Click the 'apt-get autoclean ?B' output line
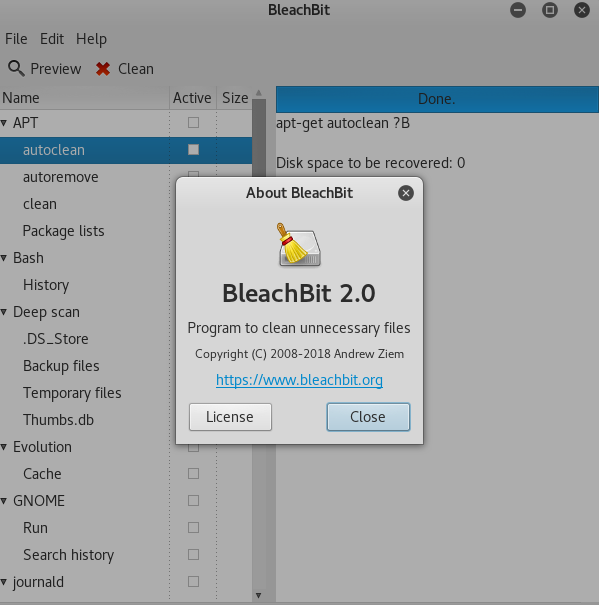This screenshot has height=605, width=599. (343, 123)
